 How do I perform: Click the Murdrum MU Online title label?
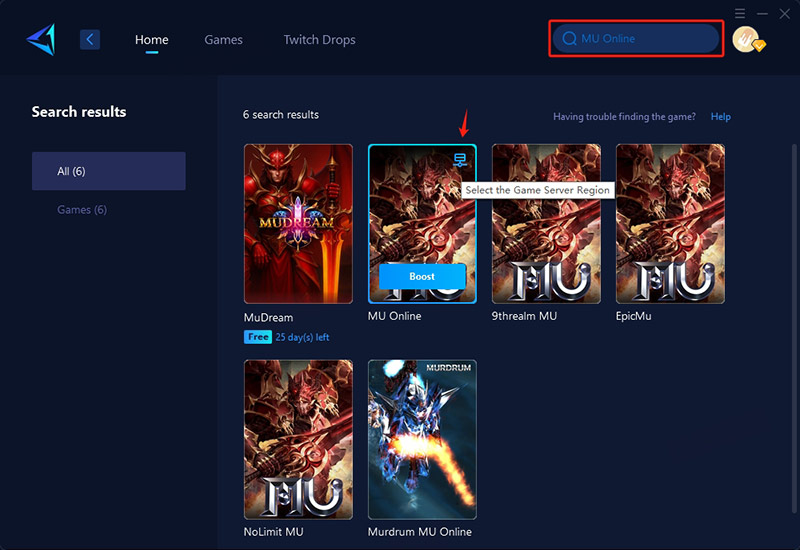pyautogui.click(x=420, y=532)
